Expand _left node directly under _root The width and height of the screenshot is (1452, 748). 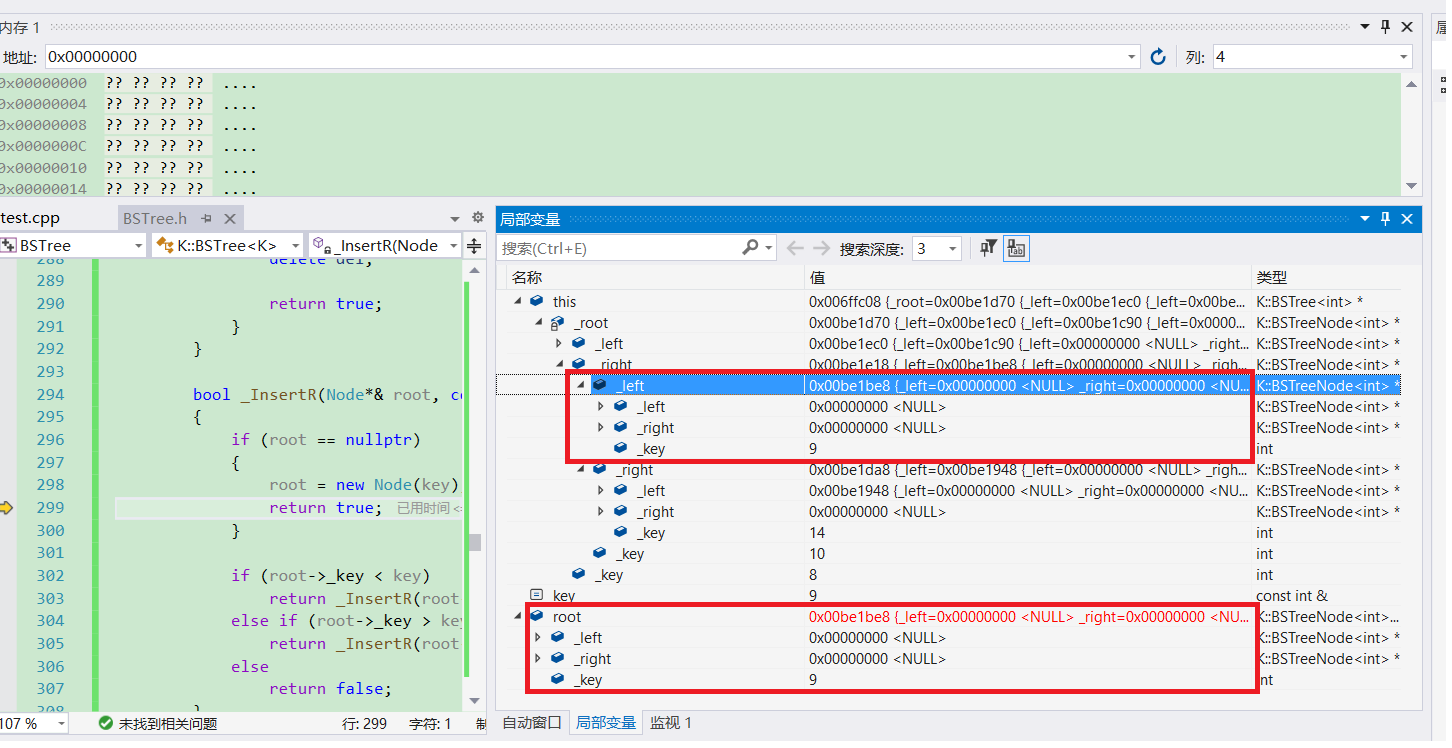click(558, 343)
